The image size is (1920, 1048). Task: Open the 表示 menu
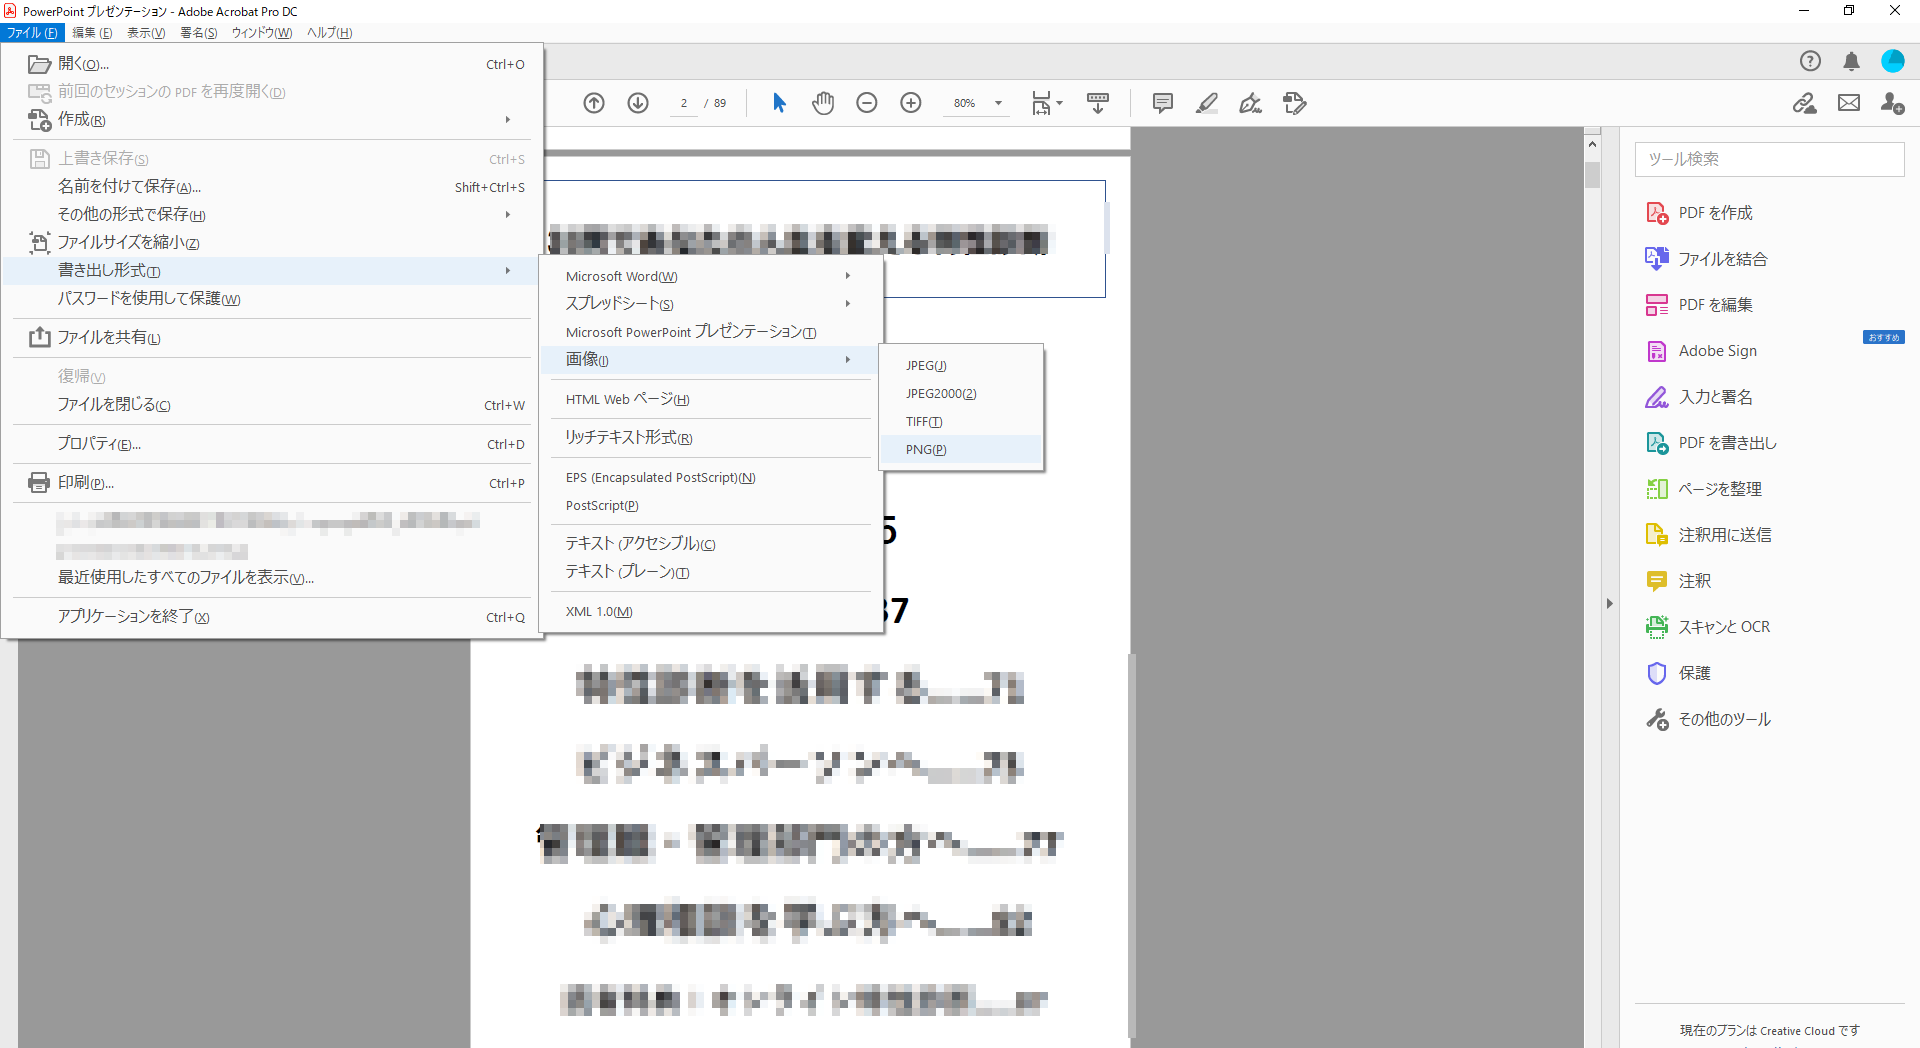pyautogui.click(x=146, y=33)
